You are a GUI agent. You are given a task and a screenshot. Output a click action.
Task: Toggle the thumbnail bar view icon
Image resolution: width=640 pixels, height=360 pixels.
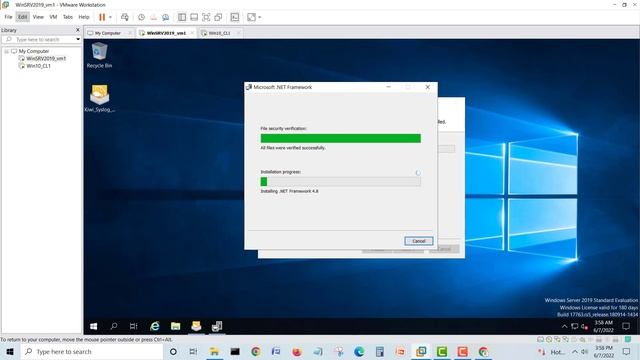[194, 17]
